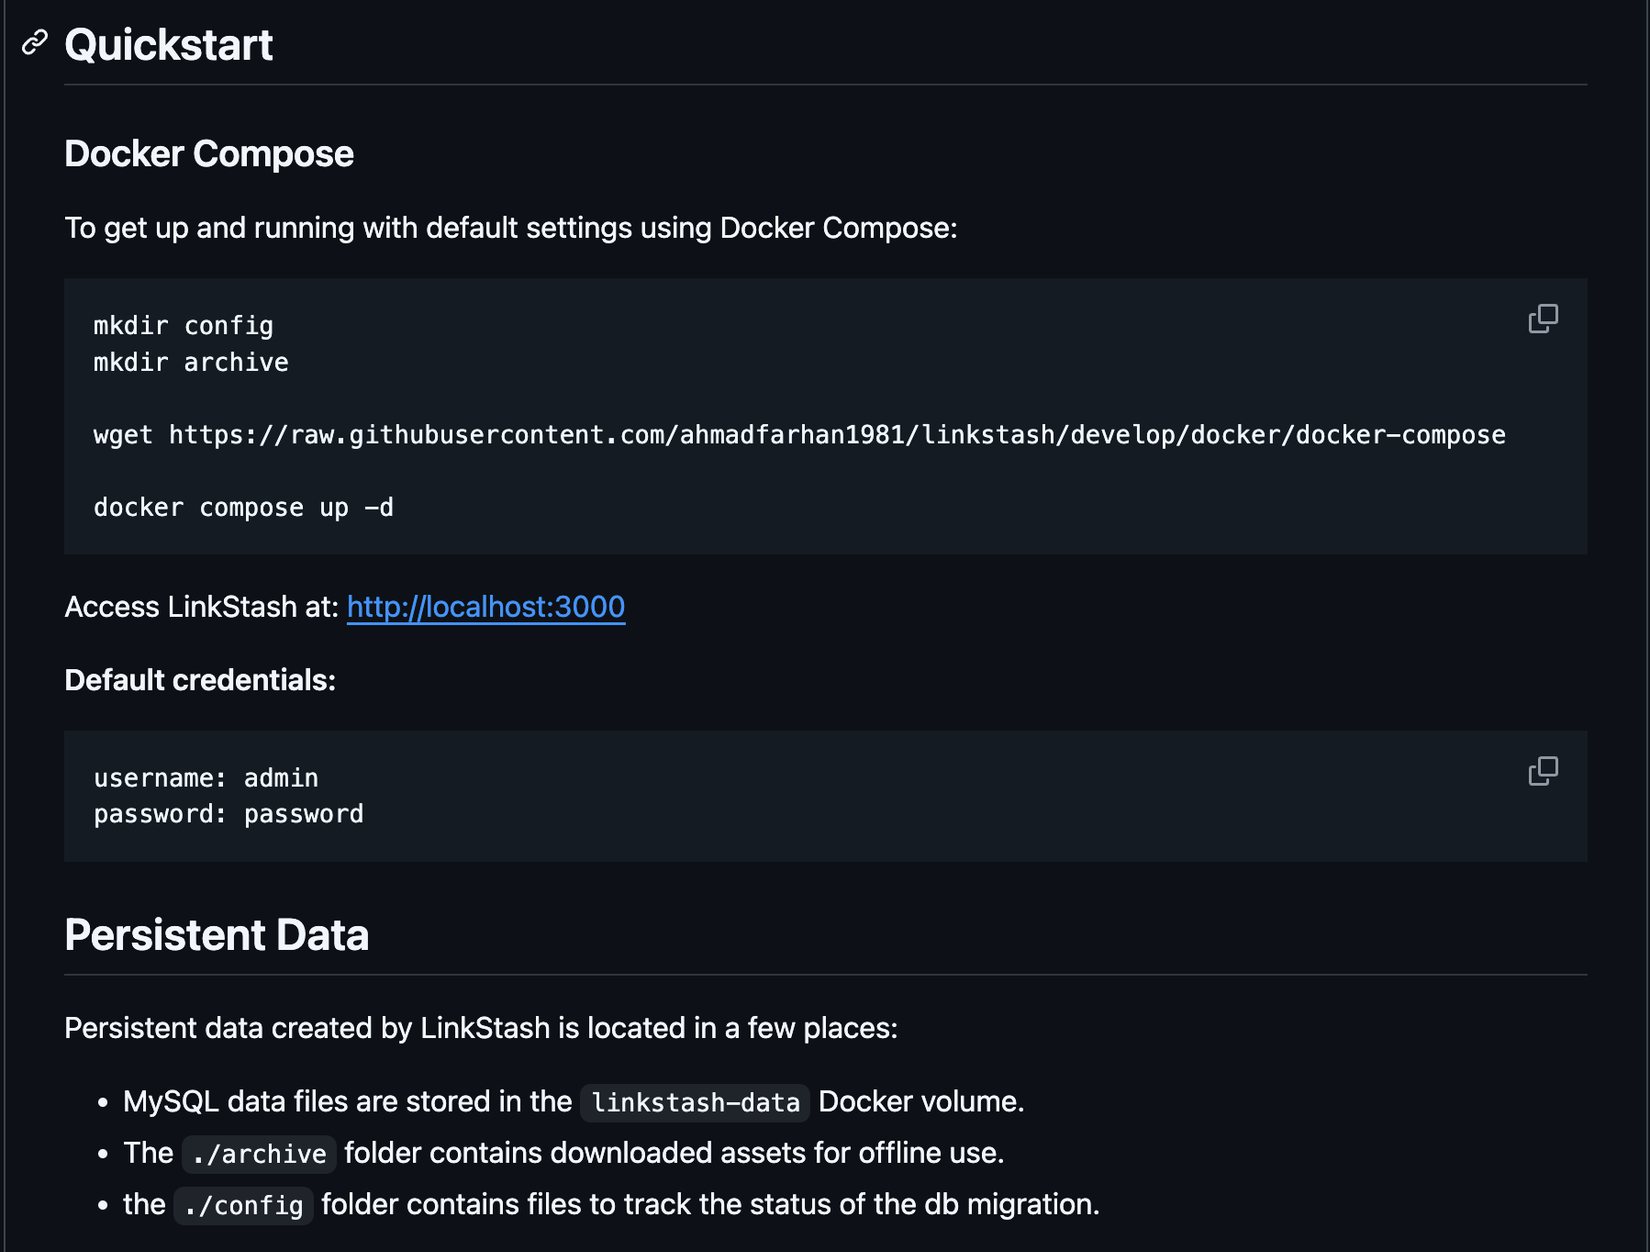Click 'MySQL data files are stored' text

347,1102
